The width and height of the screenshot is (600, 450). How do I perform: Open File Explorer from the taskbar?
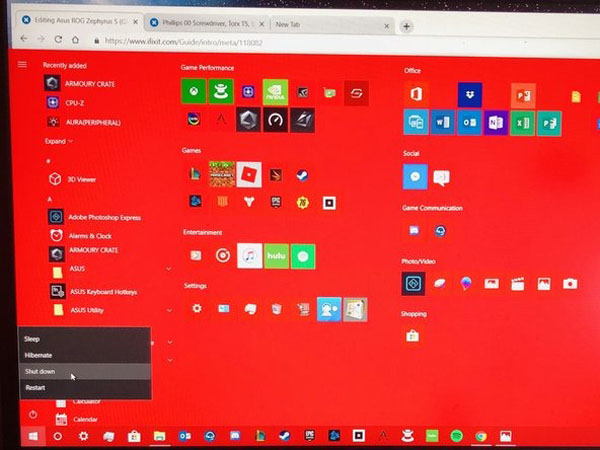[x=159, y=436]
